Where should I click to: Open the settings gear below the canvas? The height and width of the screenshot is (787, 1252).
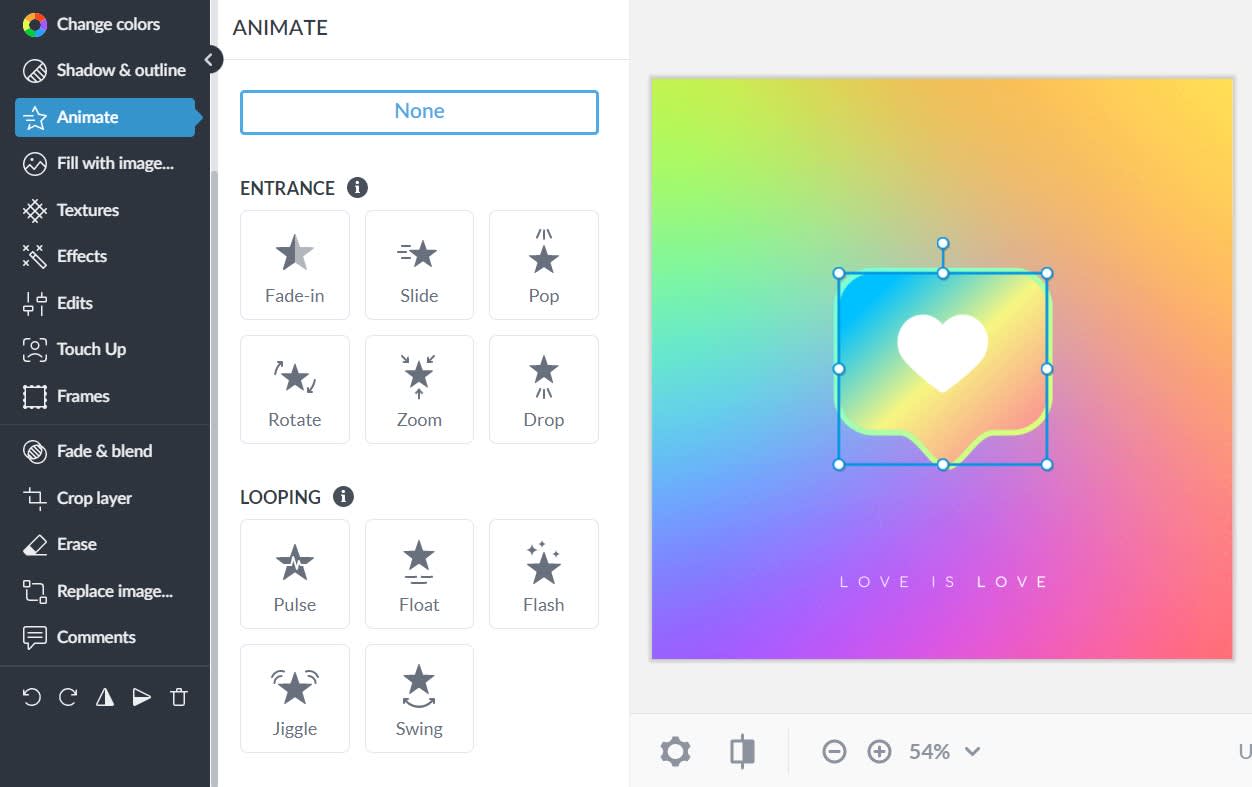pos(676,752)
